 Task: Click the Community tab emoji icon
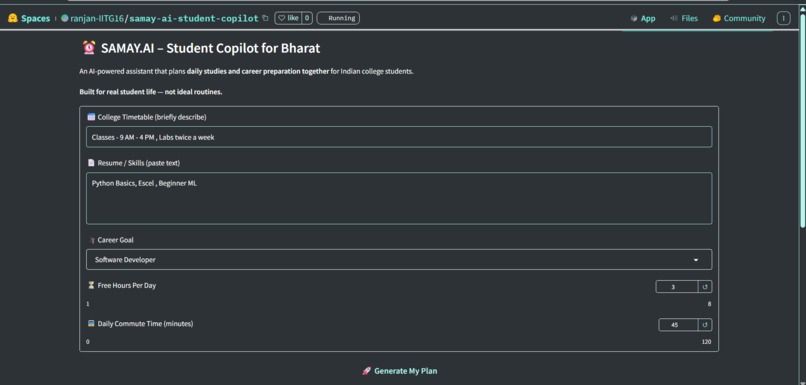717,19
